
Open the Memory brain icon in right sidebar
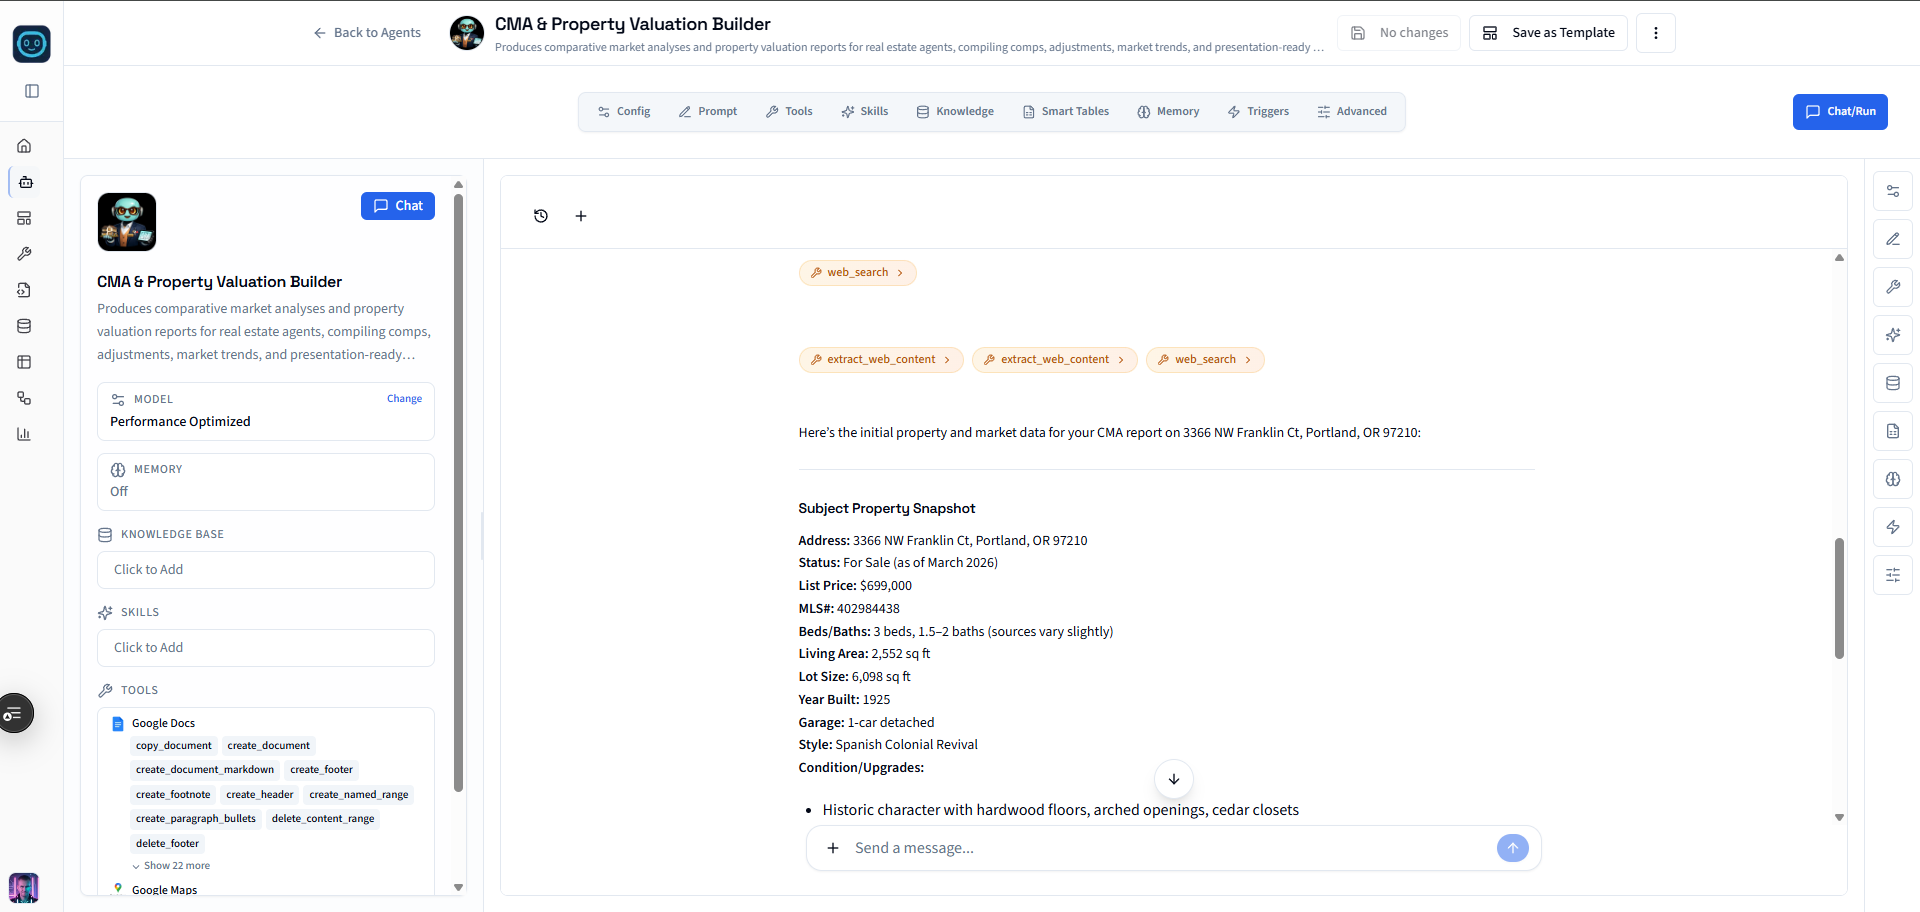pos(1893,479)
